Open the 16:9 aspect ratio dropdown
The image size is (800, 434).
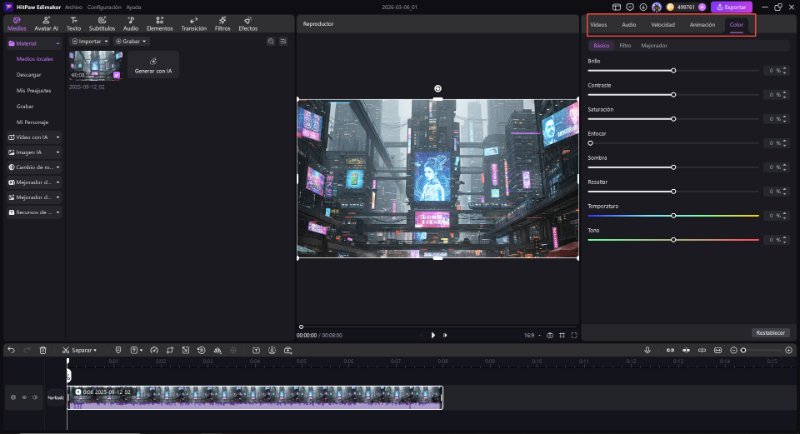(x=532, y=335)
